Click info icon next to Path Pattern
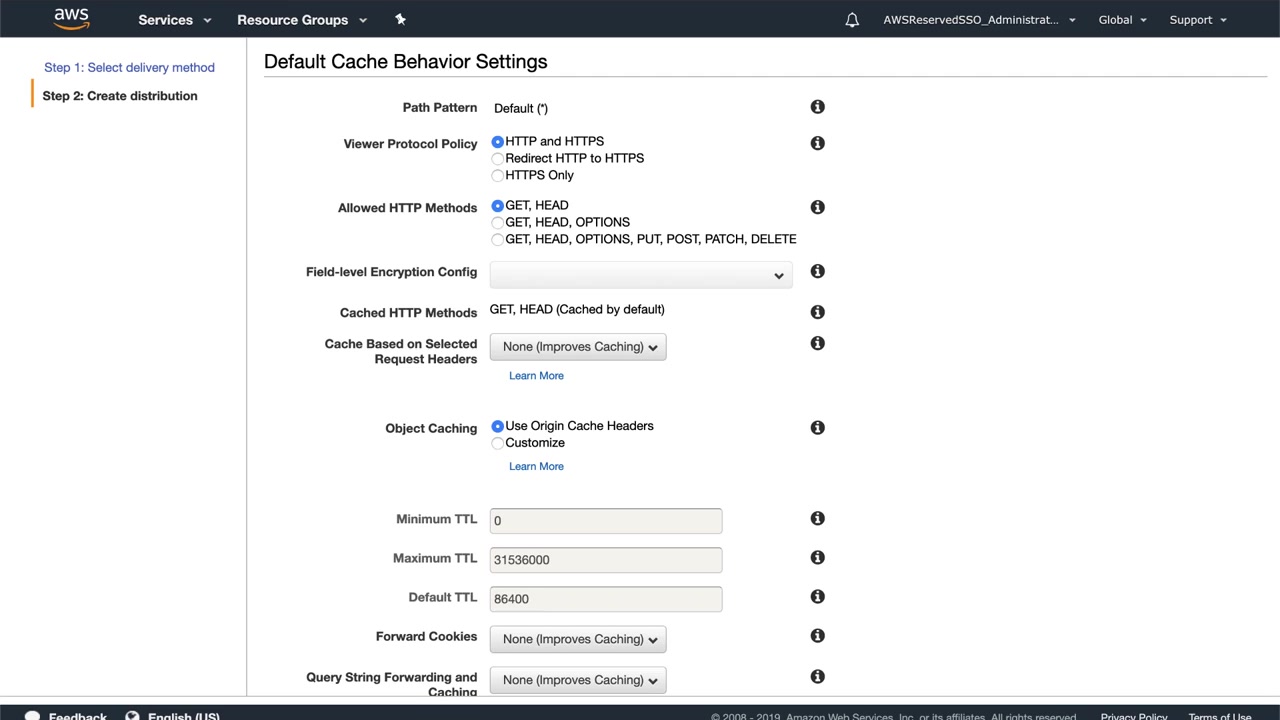The height and width of the screenshot is (720, 1280). click(x=817, y=107)
